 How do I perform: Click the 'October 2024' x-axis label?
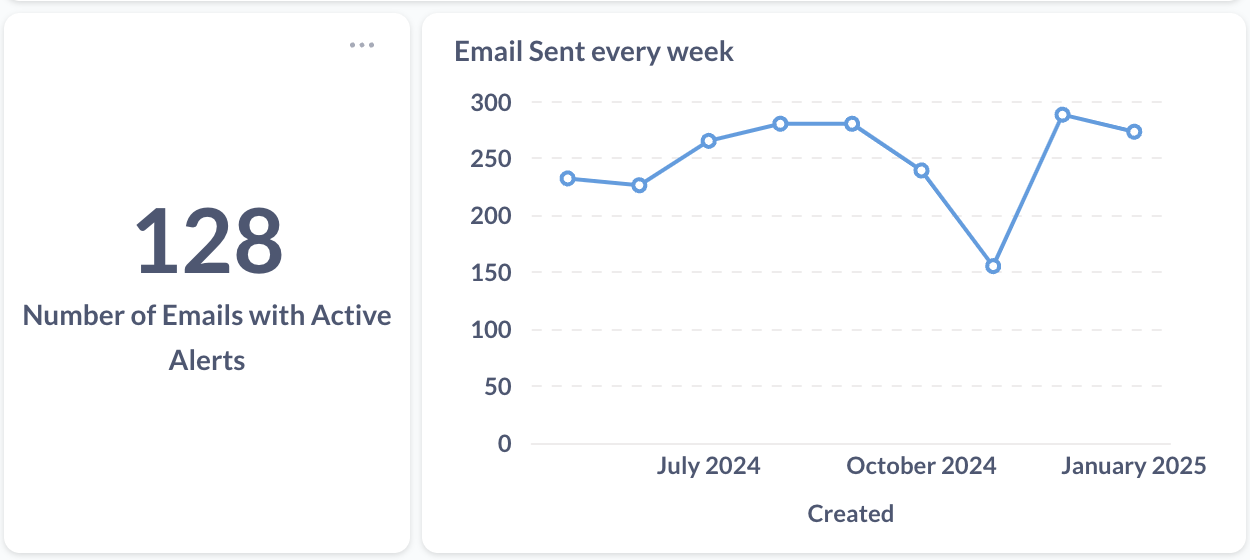(921, 466)
